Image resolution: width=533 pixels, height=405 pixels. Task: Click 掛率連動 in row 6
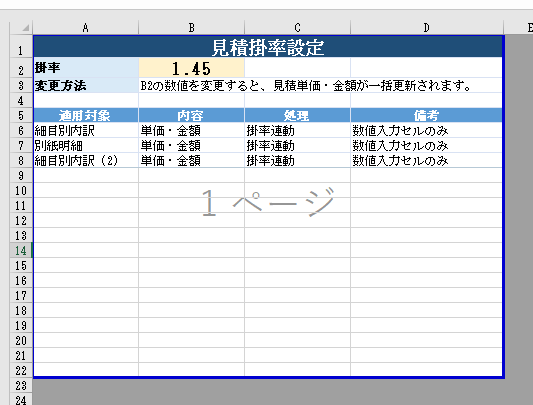pos(297,130)
